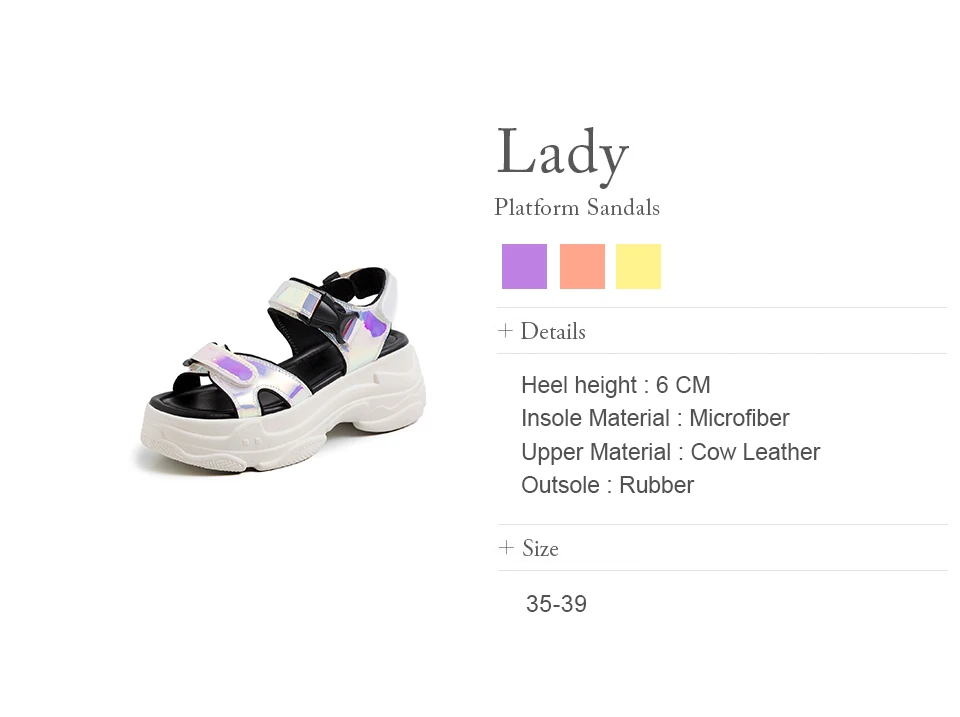960x717 pixels.
Task: Click the Details section heading
Action: click(553, 331)
